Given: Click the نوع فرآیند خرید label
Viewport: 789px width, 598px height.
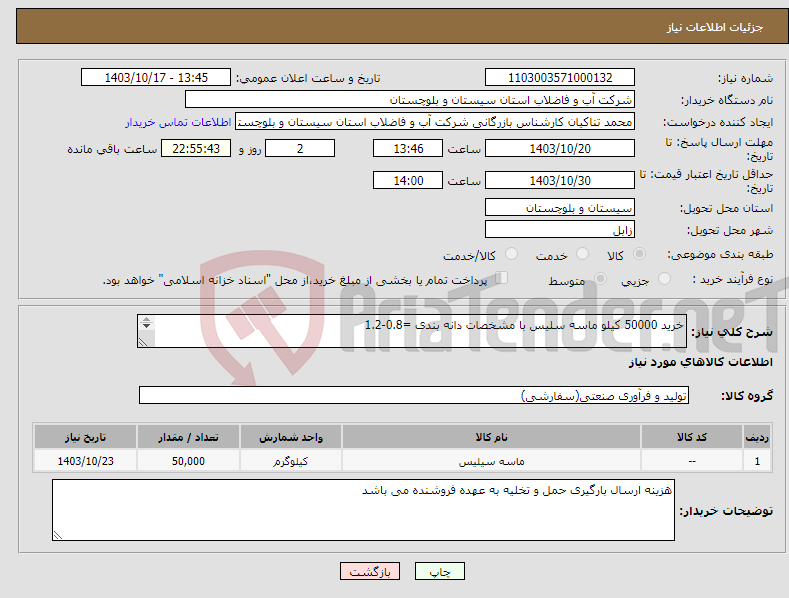Looking at the screenshot, I should tap(733, 279).
